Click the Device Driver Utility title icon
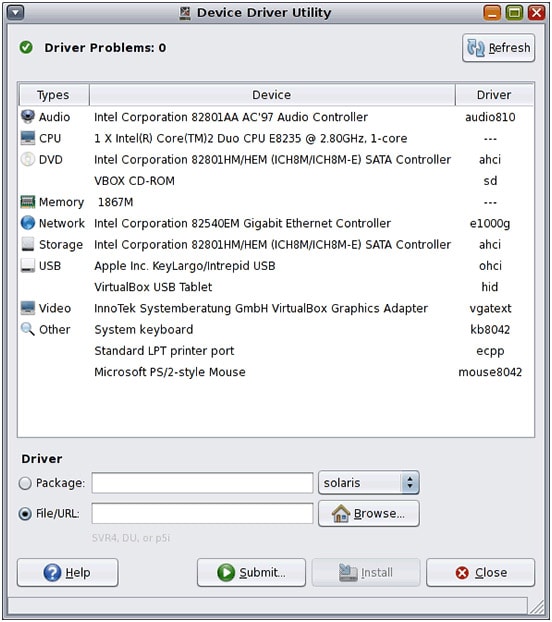The width and height of the screenshot is (552, 622). [x=185, y=13]
